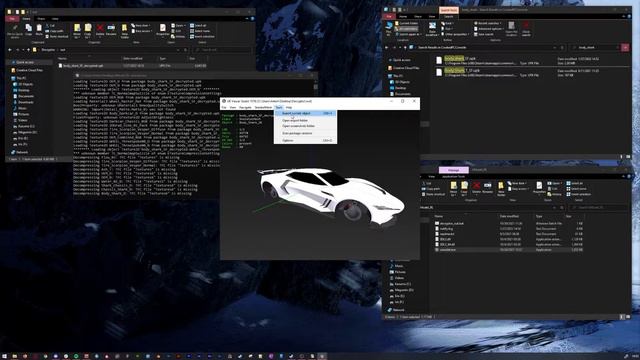Open Help menu in UE Viewer
The width and height of the screenshot is (640, 360).
coord(289,107)
